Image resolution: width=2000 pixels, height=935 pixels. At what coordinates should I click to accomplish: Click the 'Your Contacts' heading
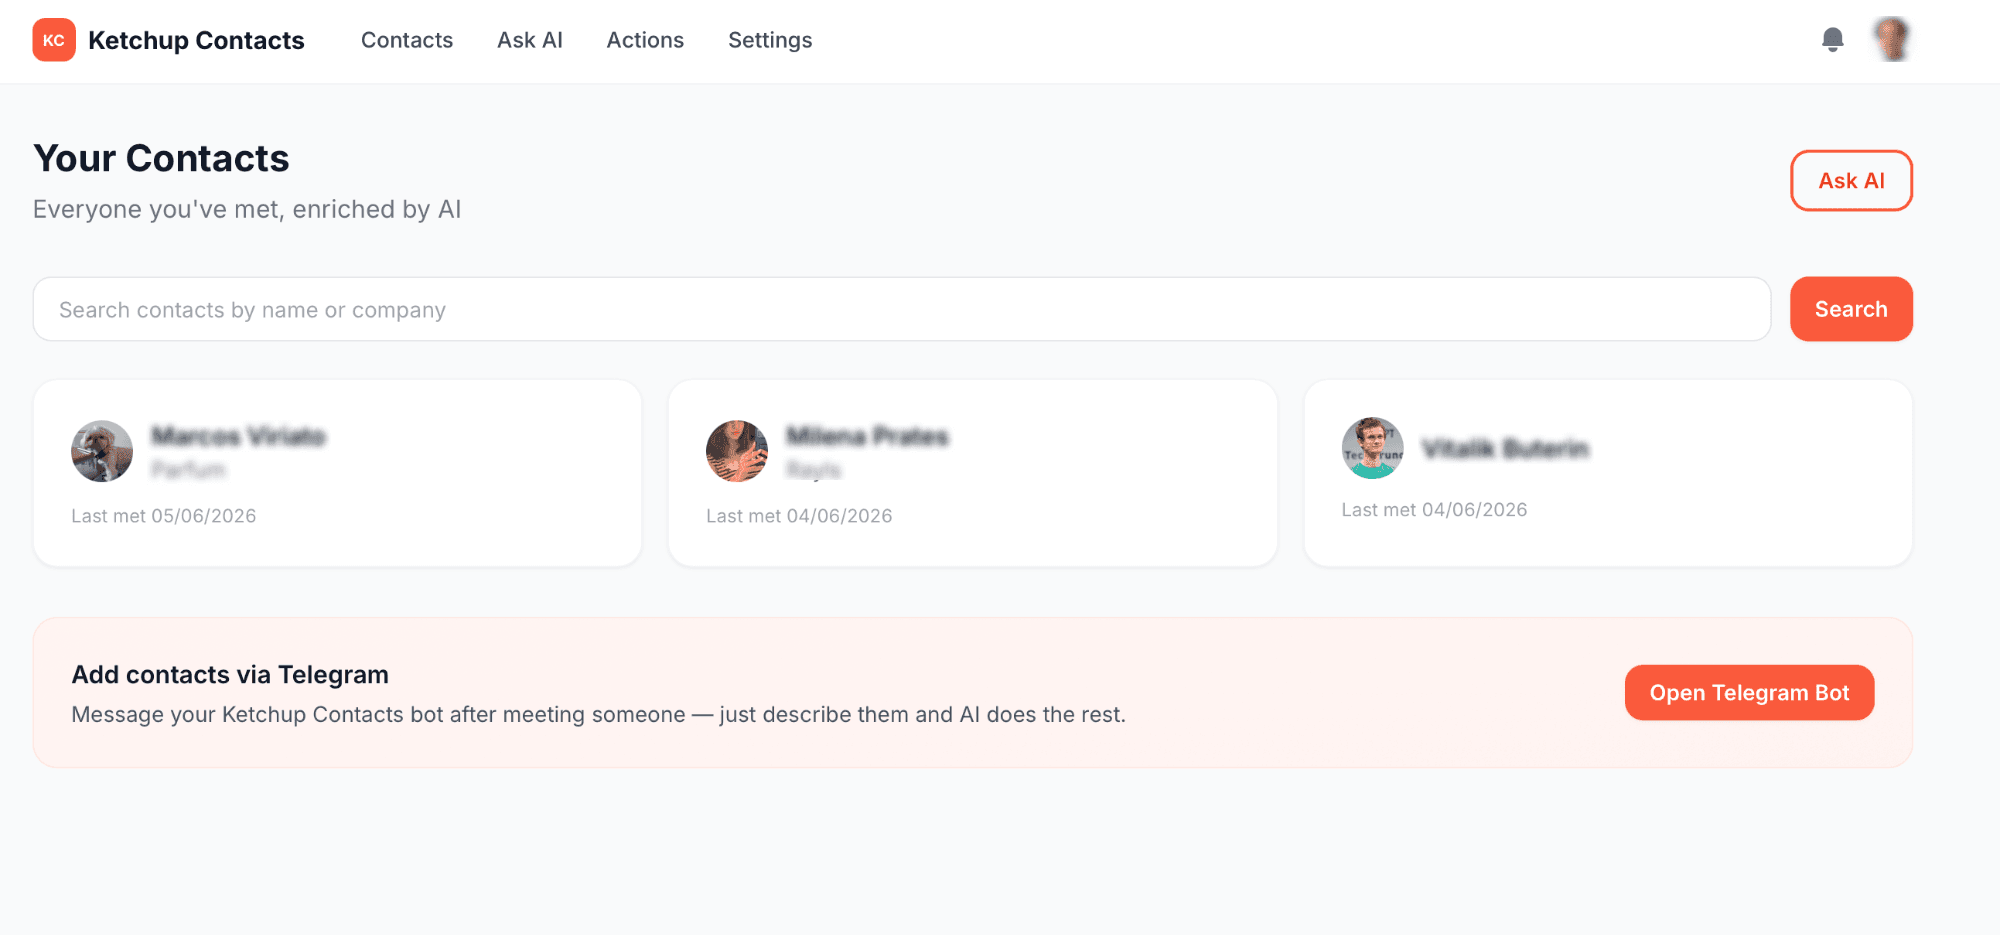coord(161,158)
